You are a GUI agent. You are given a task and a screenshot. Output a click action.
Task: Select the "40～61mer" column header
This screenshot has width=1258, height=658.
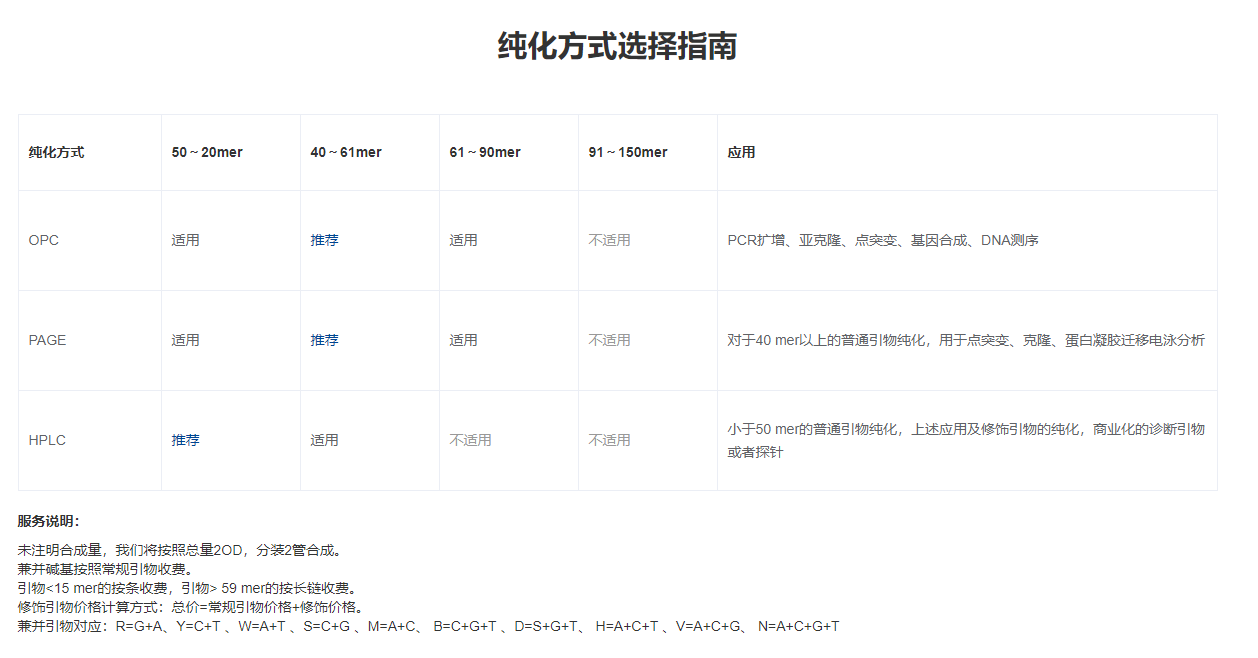(346, 153)
